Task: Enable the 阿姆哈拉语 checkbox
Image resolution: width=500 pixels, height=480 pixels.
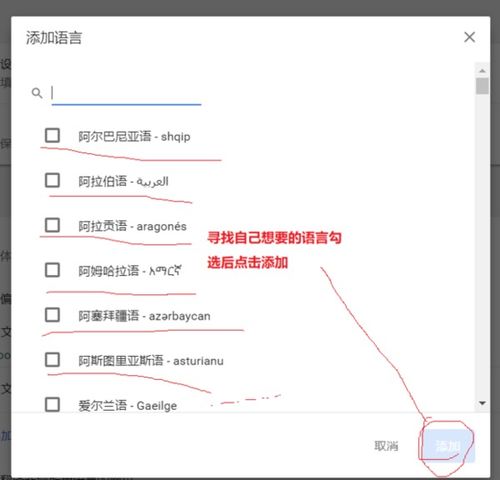Action: 52,270
